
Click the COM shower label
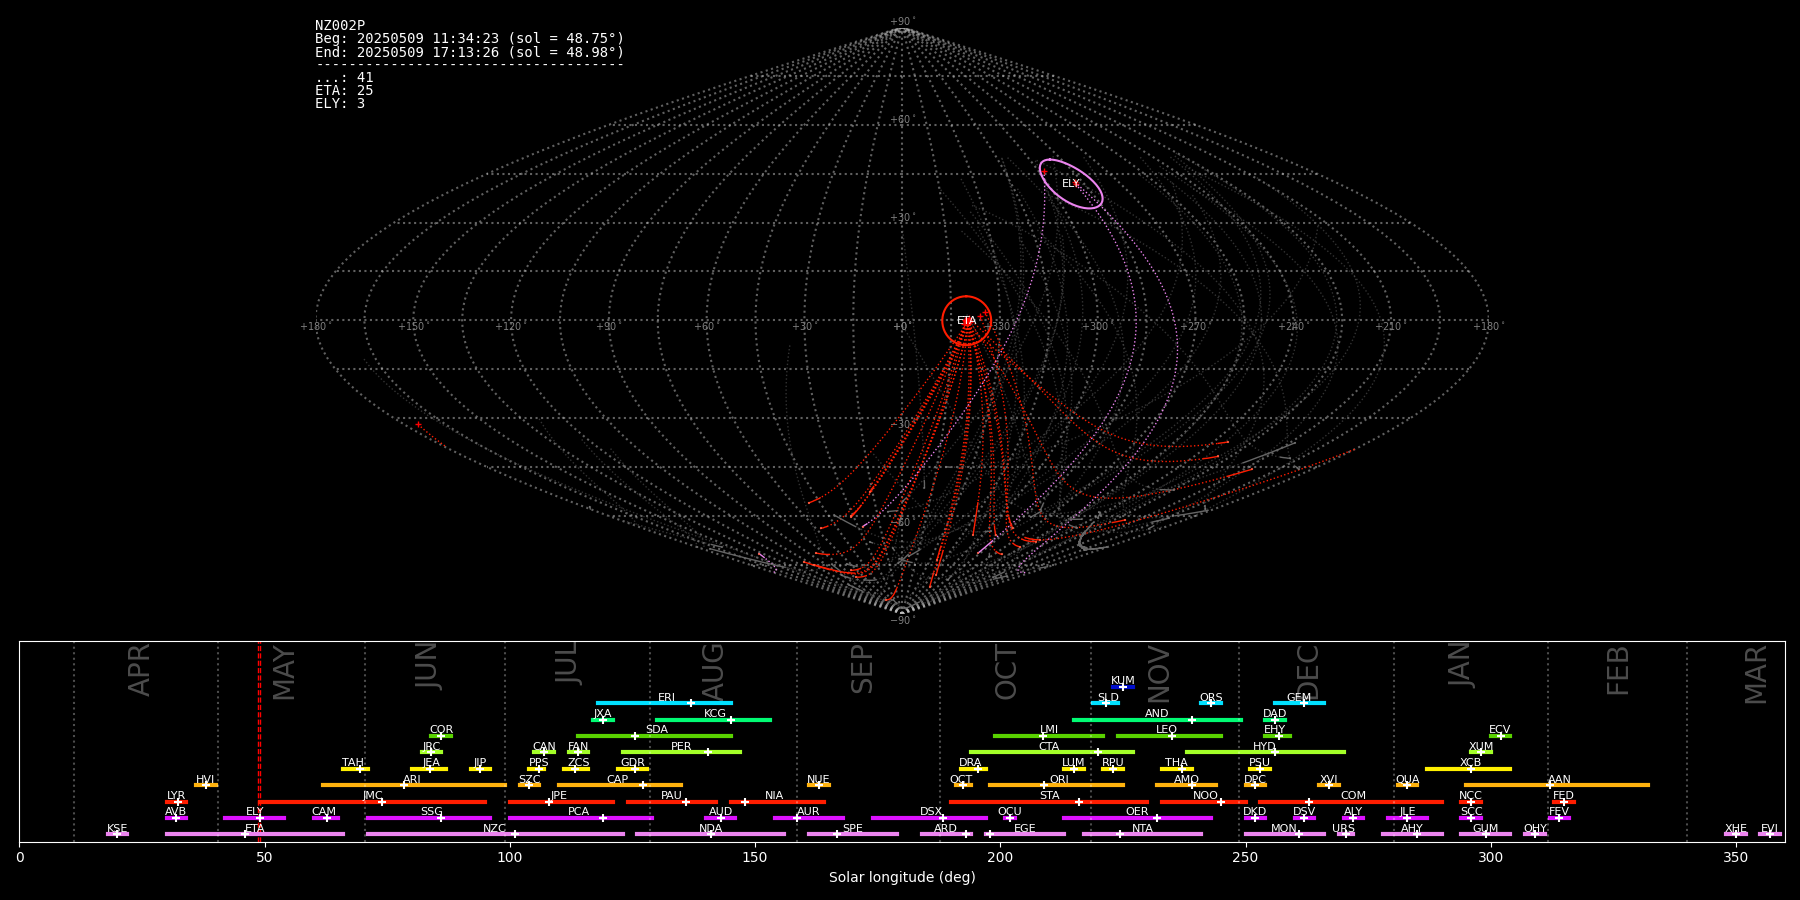(1354, 796)
